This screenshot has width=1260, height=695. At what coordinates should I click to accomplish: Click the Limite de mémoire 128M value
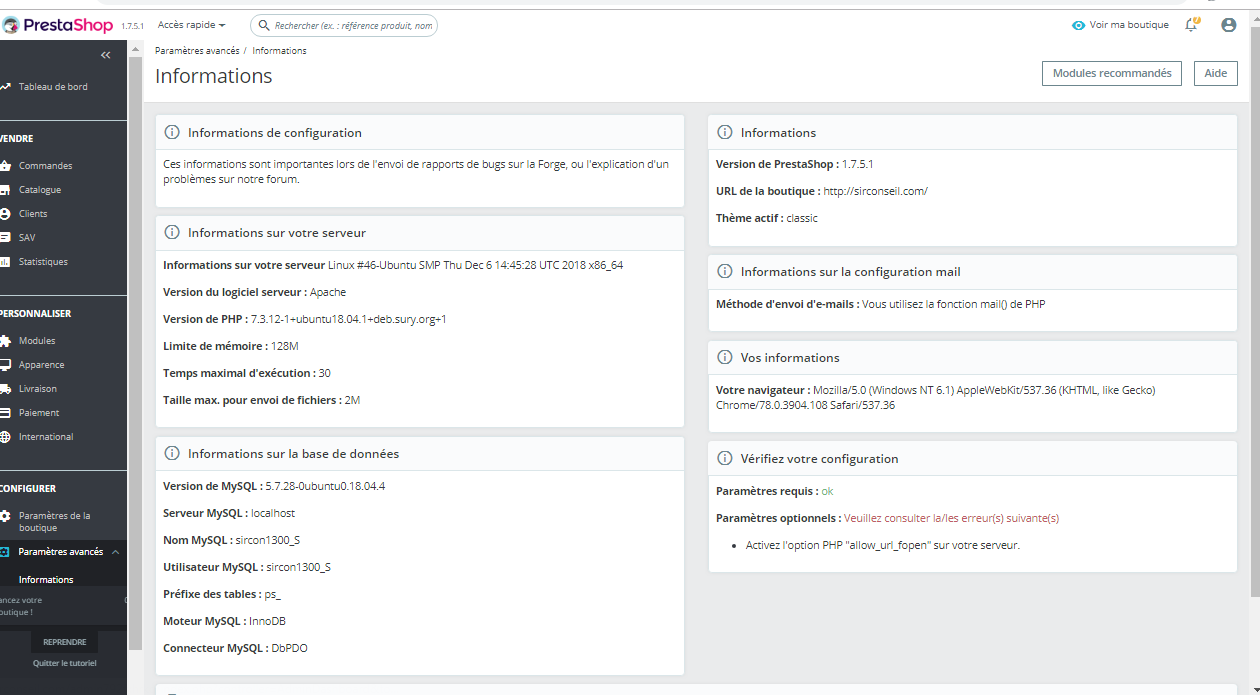285,346
